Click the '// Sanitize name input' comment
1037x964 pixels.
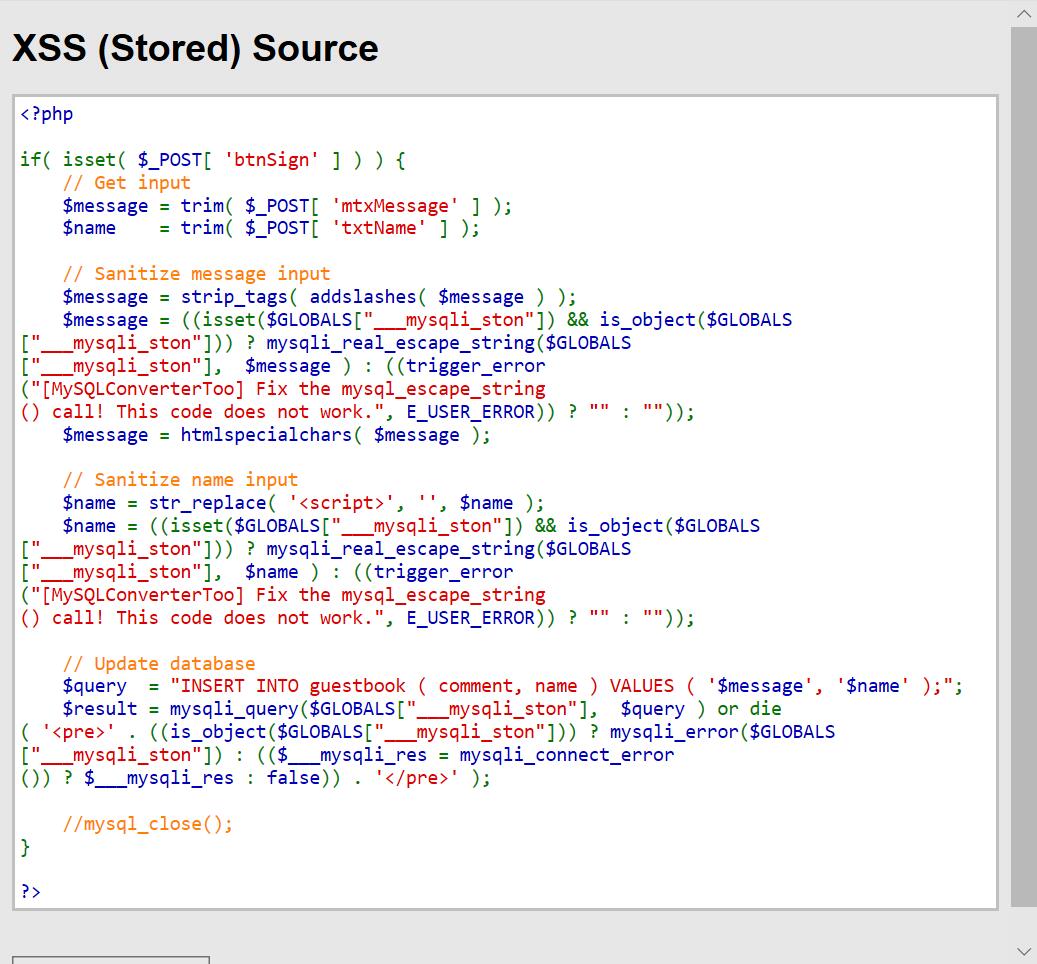180,480
